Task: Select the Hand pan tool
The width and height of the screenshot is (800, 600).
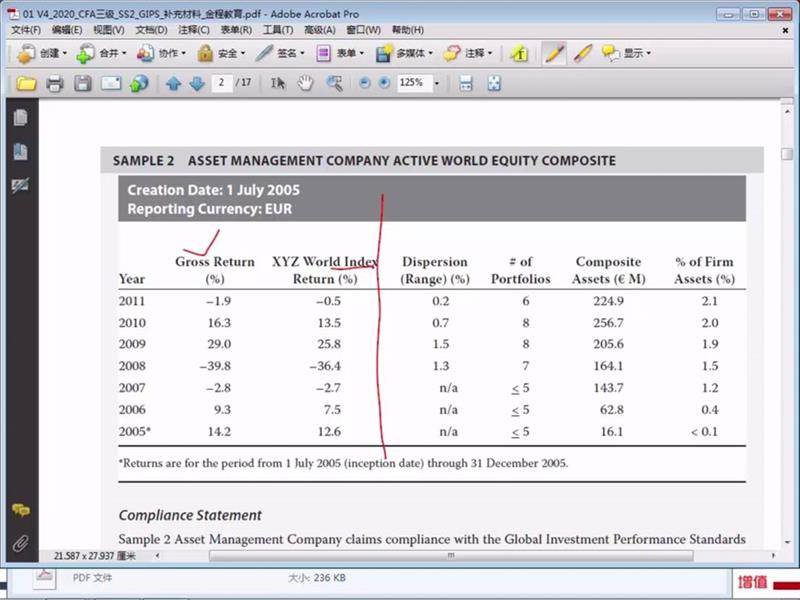Action: tap(306, 83)
